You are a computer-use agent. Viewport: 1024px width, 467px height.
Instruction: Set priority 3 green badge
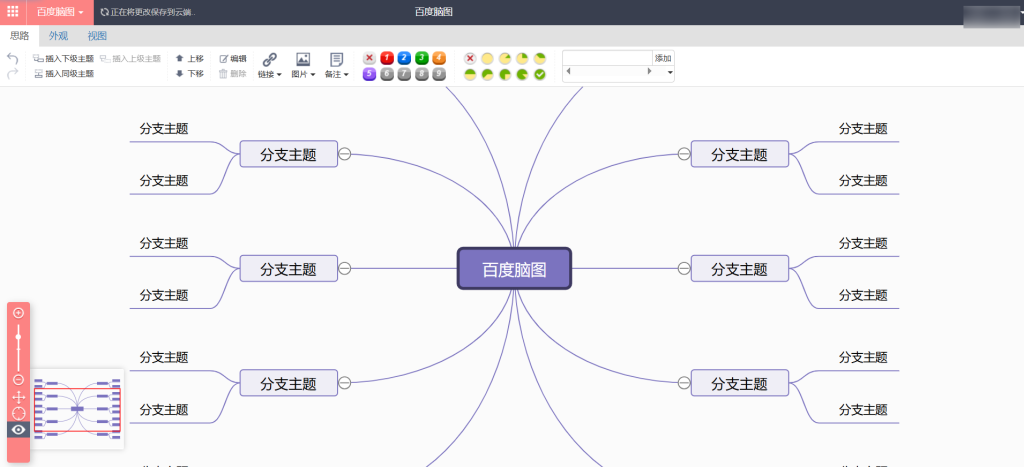point(422,58)
